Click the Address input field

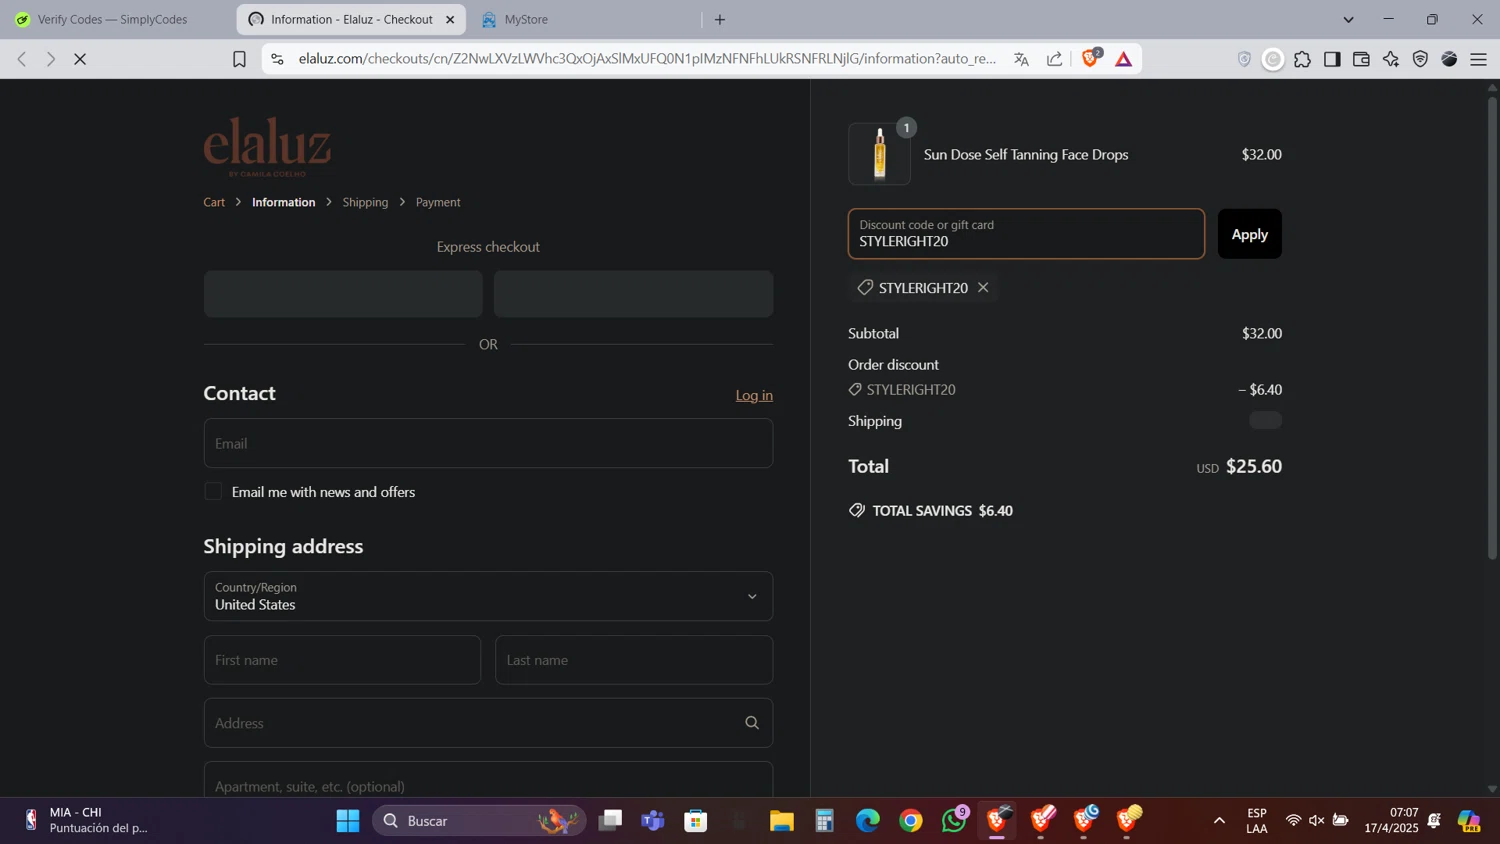coord(488,723)
